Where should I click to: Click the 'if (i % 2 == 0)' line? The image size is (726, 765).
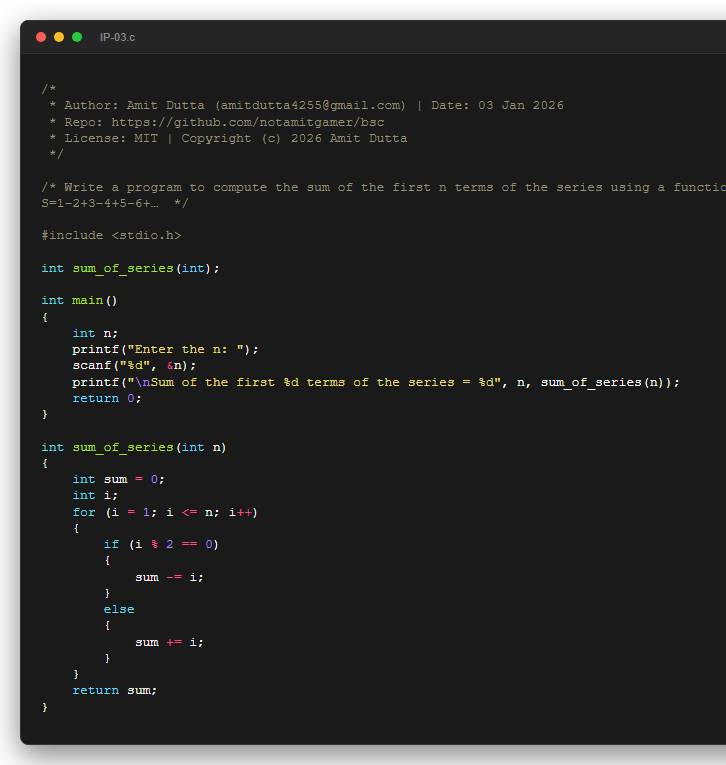(x=161, y=544)
